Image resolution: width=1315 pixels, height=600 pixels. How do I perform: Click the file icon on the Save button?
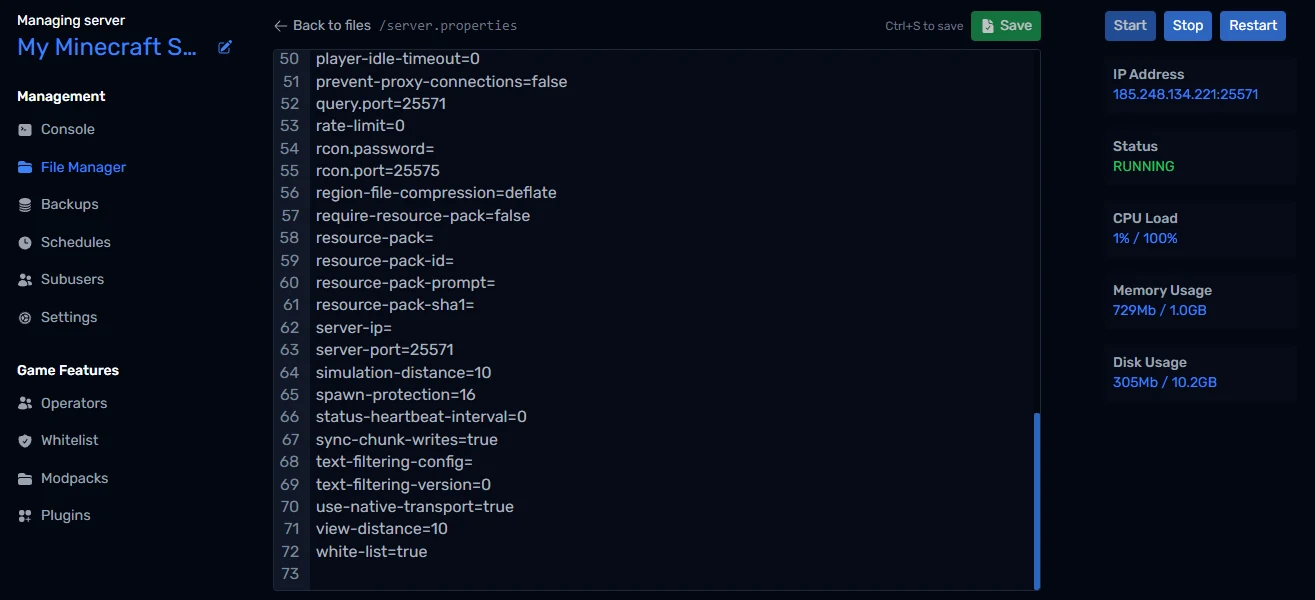988,26
